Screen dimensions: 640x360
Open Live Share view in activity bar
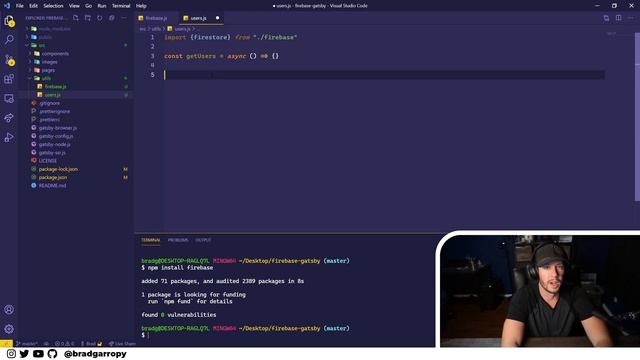click(9, 118)
